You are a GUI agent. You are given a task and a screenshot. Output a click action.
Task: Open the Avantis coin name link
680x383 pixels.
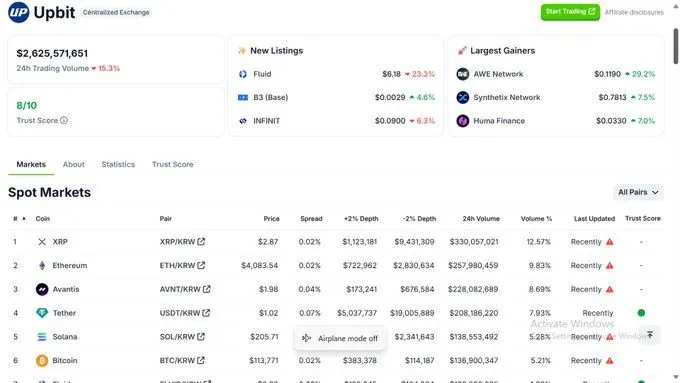pos(66,289)
